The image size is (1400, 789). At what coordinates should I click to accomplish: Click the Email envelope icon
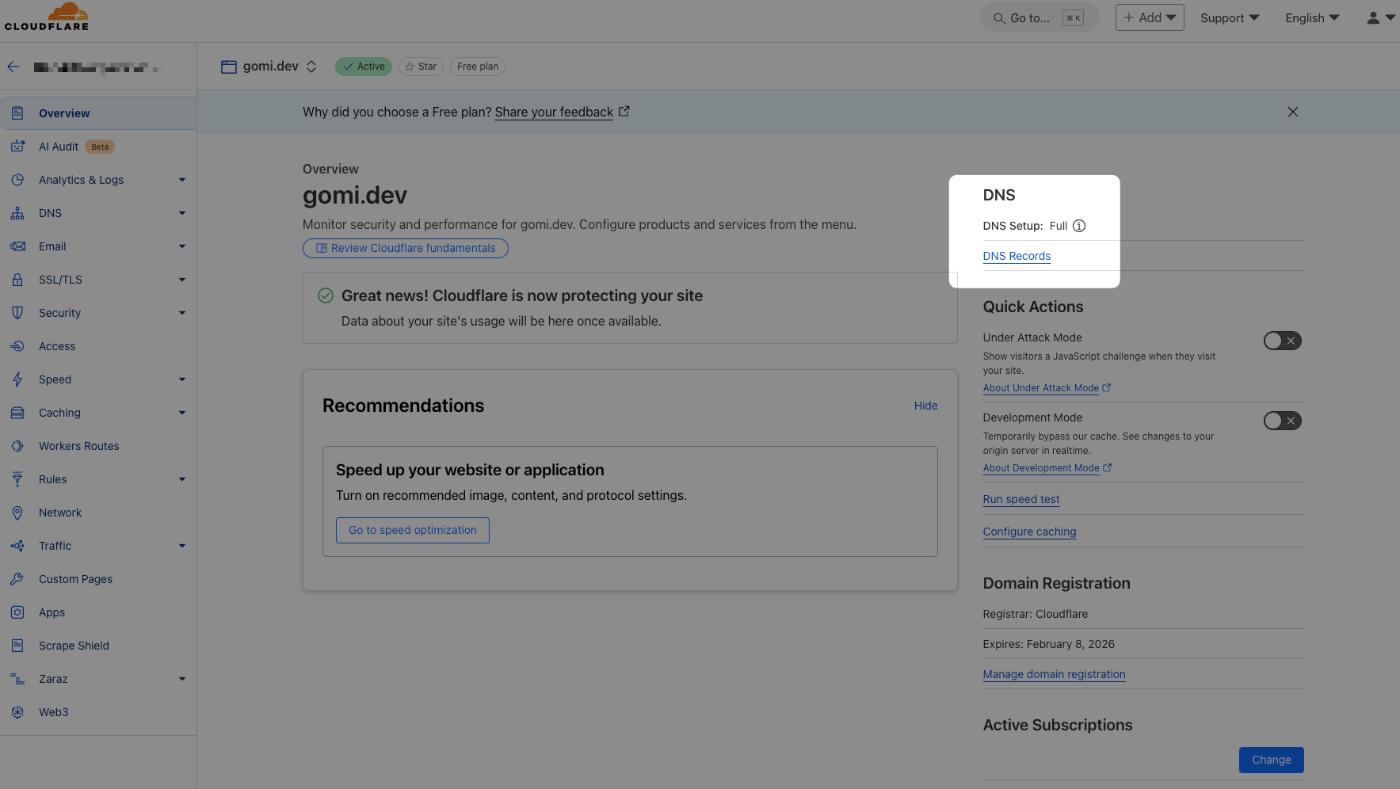17,246
